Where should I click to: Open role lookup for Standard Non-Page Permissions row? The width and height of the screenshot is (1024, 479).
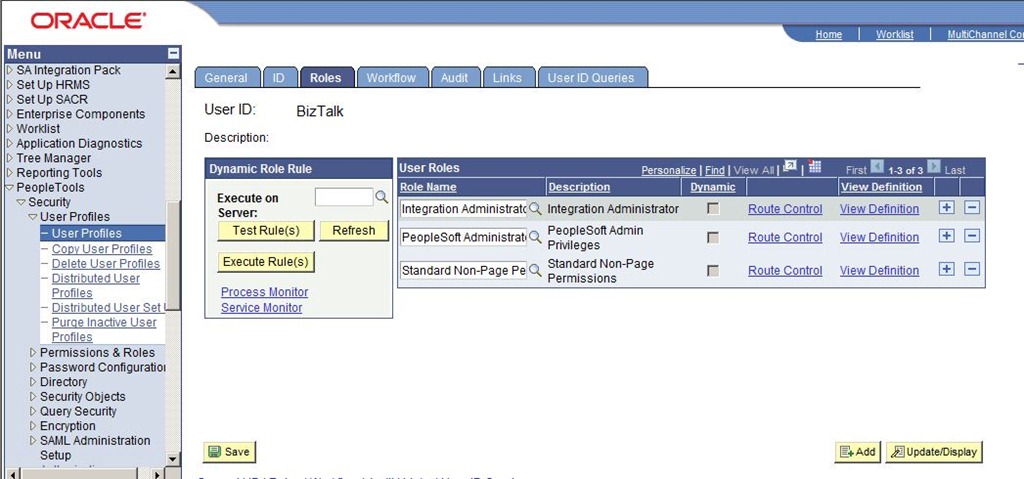[536, 270]
